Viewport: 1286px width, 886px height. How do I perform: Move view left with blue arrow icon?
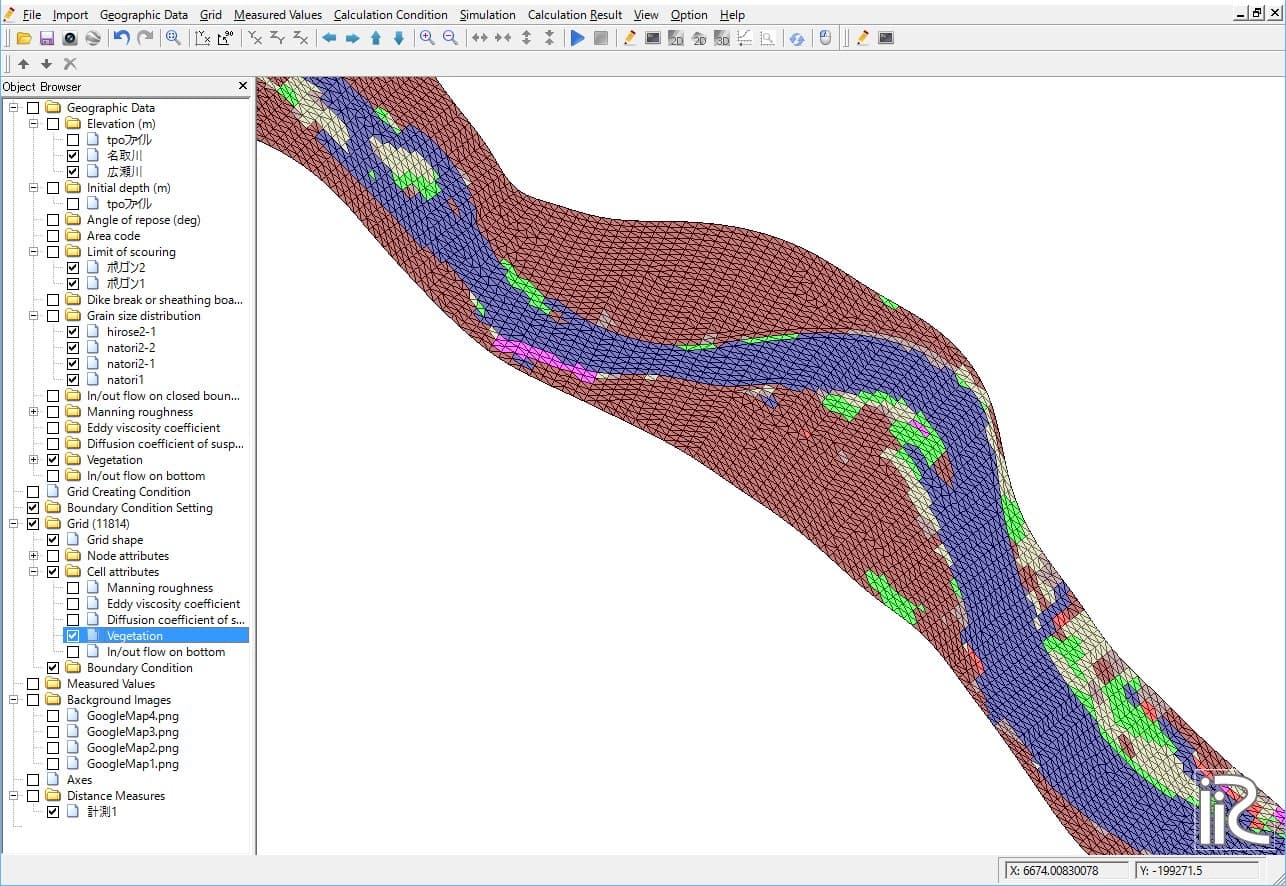(x=329, y=38)
